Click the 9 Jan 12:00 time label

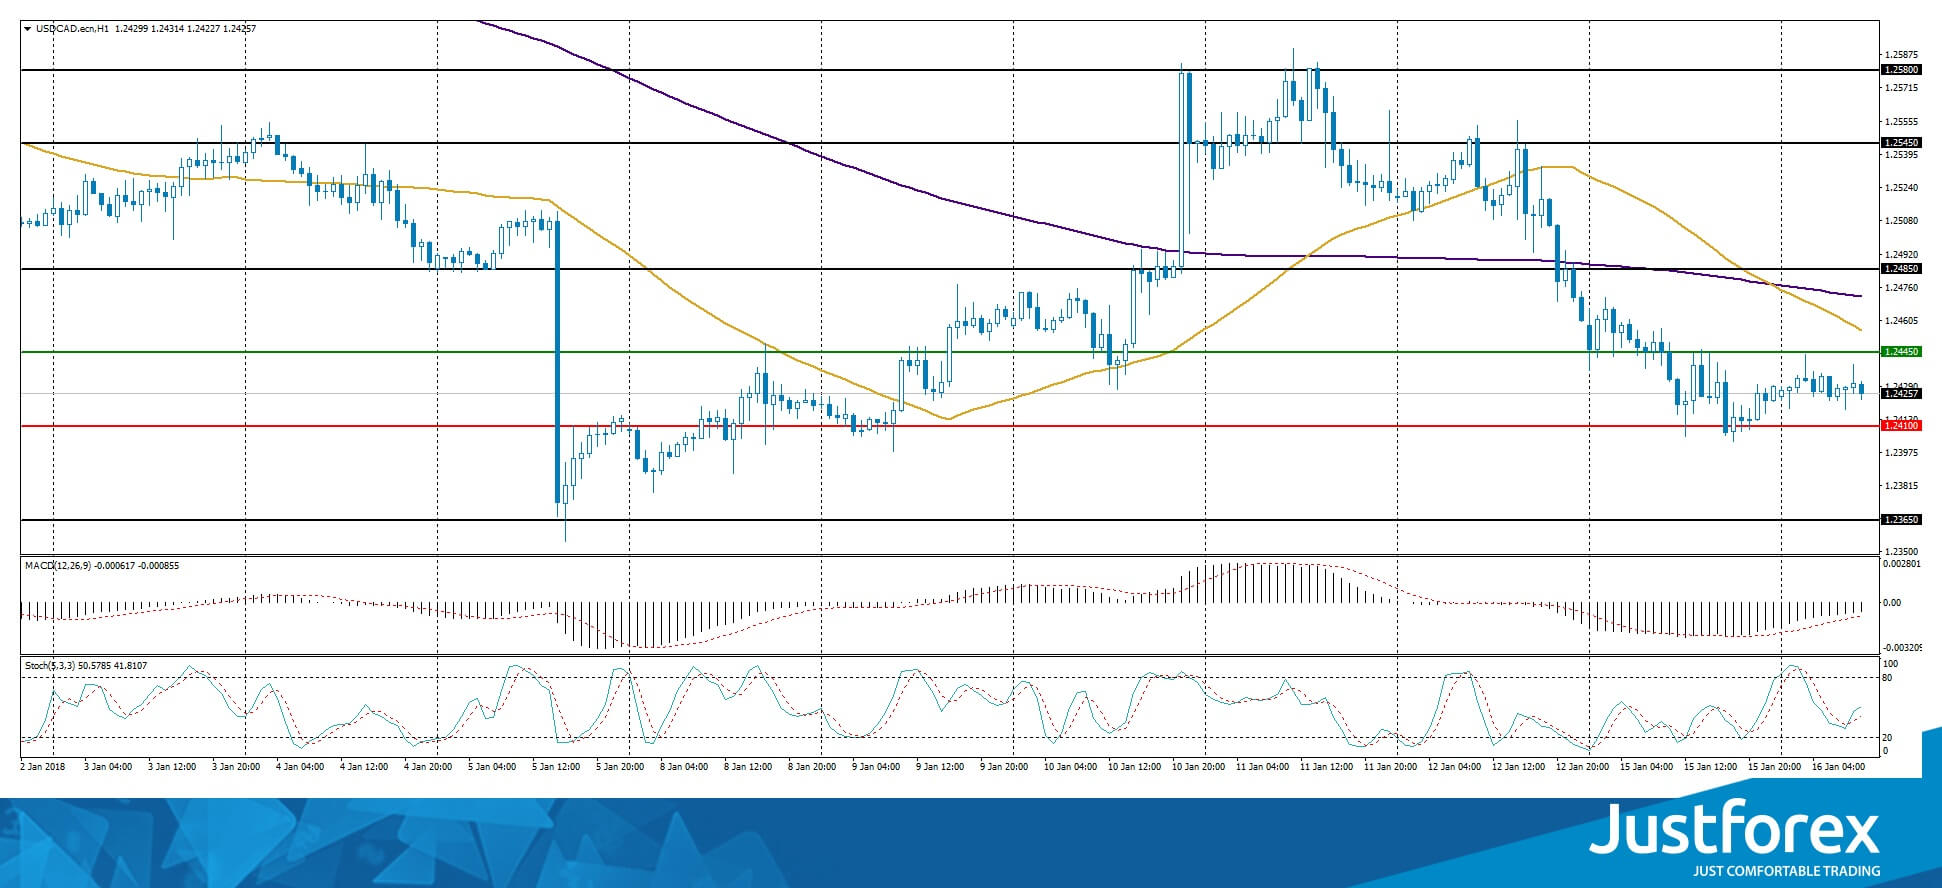(x=940, y=767)
